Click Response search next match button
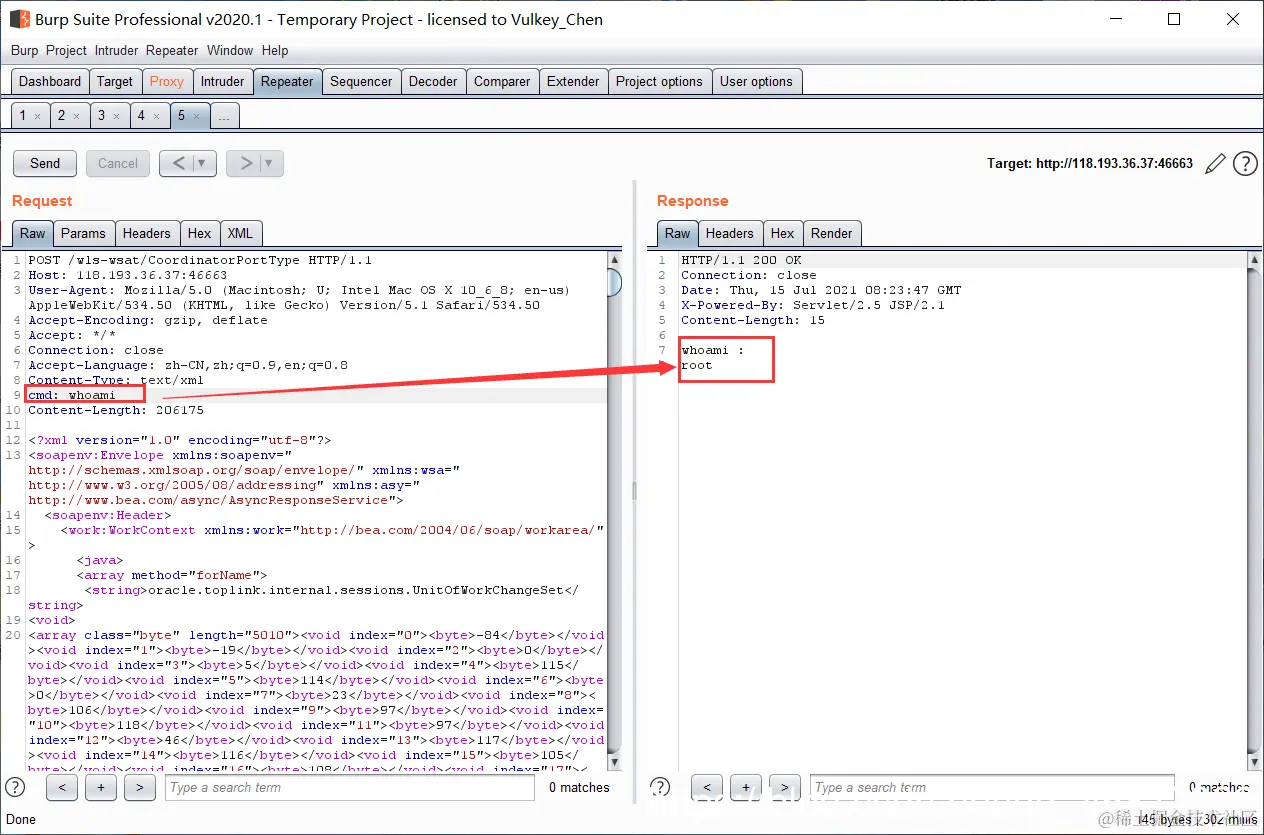1264x835 pixels. (x=785, y=788)
